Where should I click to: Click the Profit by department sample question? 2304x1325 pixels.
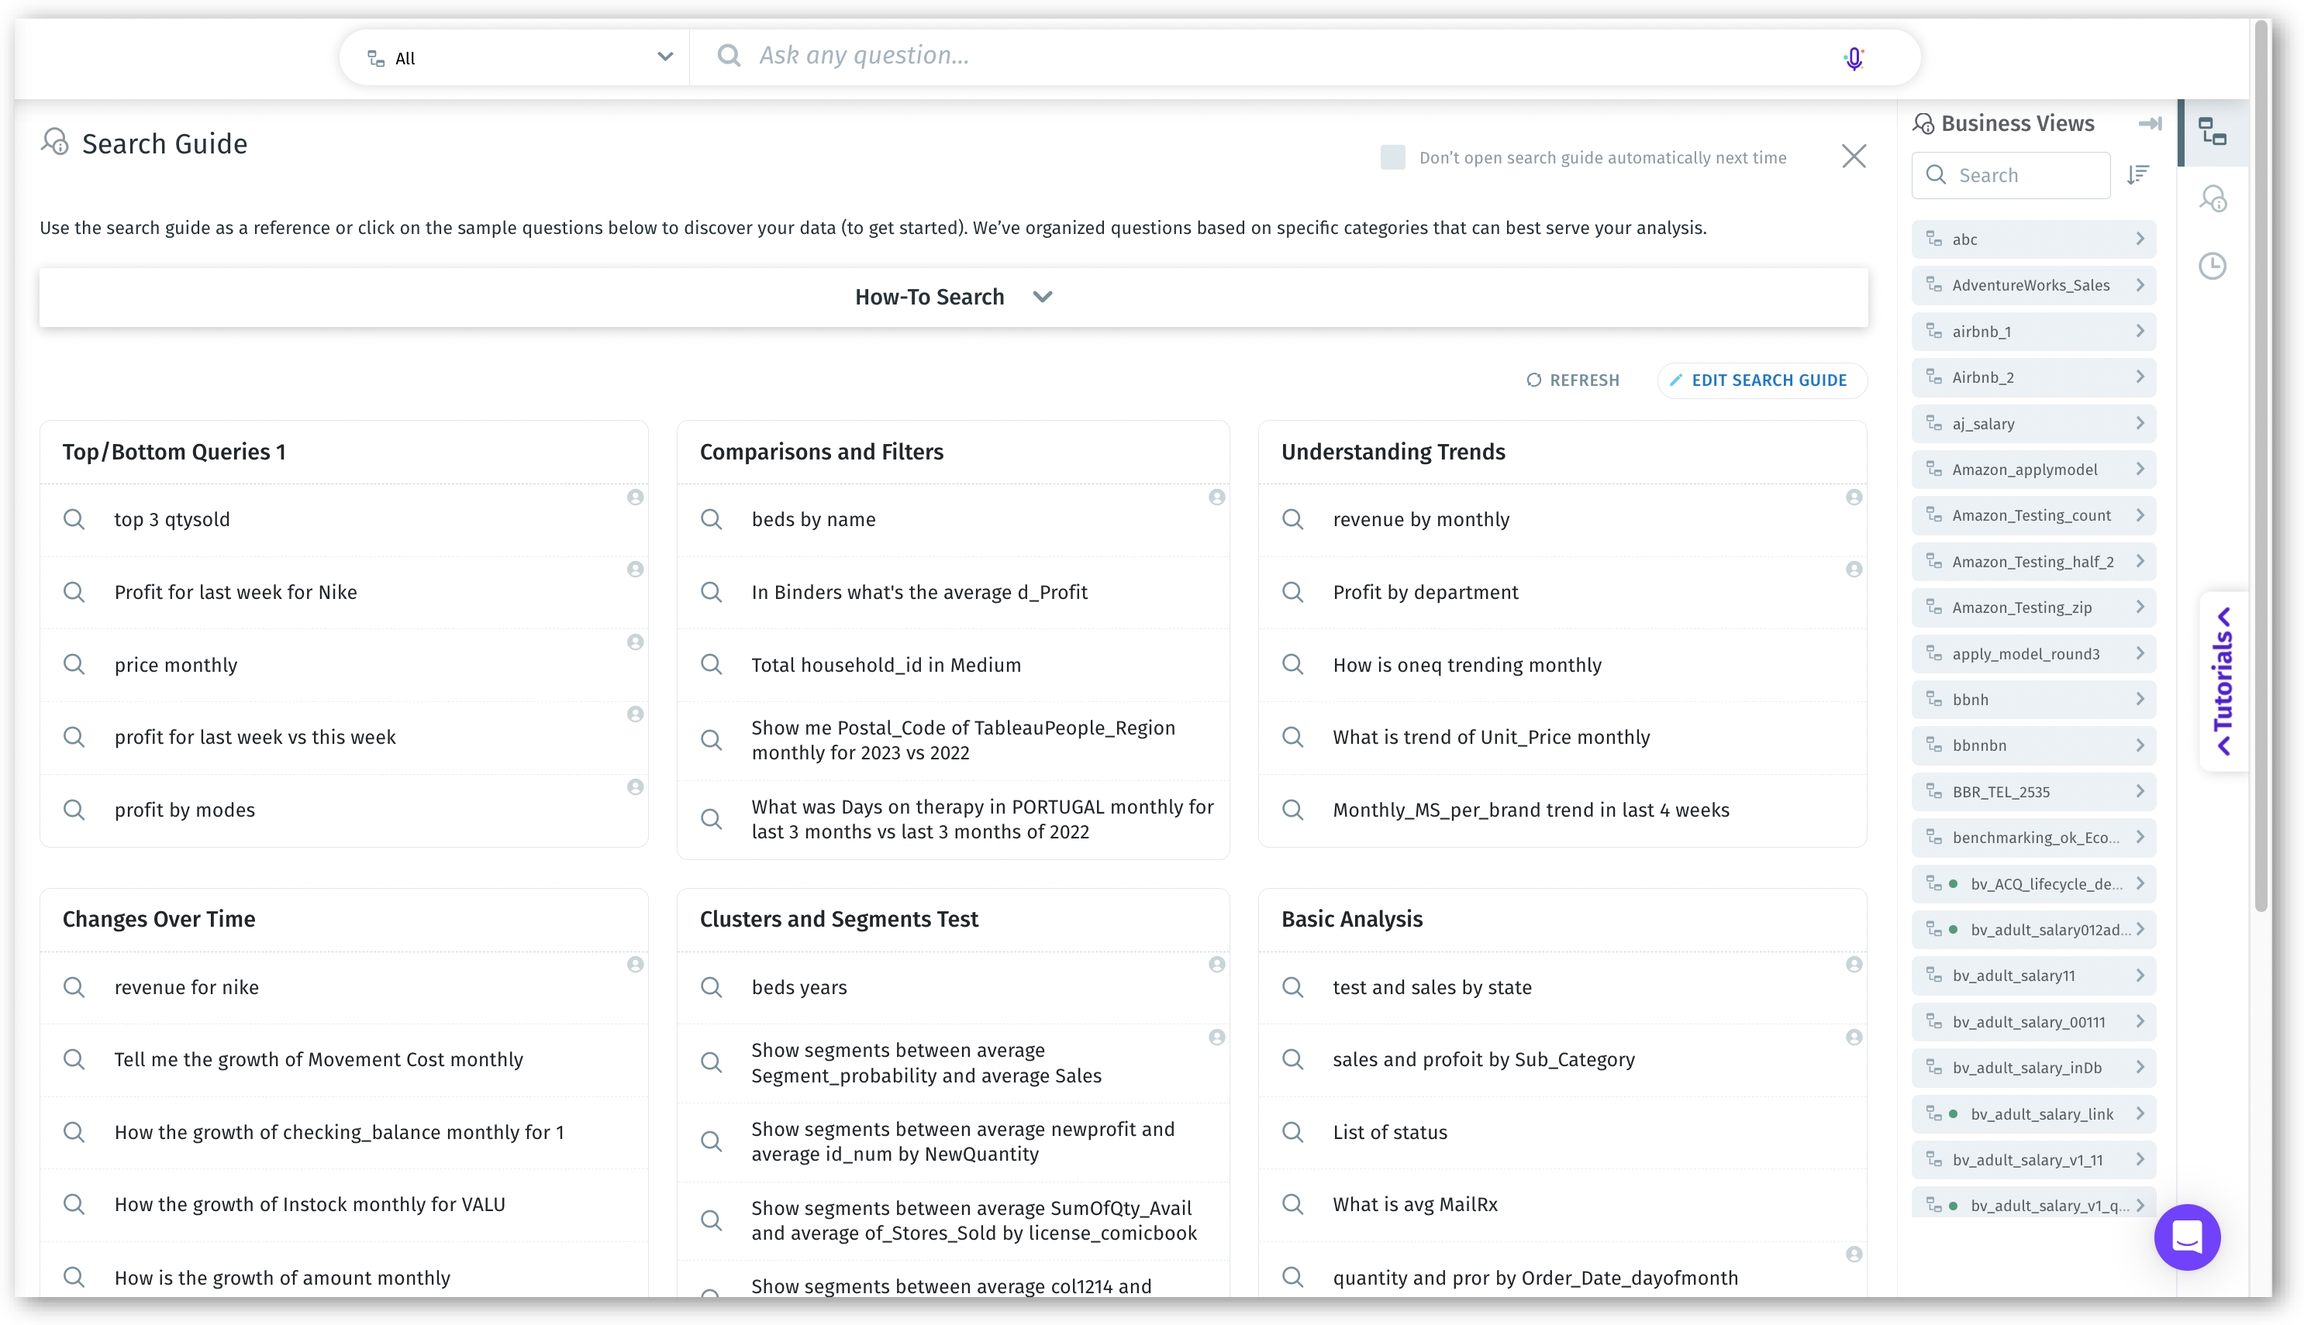tap(1425, 592)
